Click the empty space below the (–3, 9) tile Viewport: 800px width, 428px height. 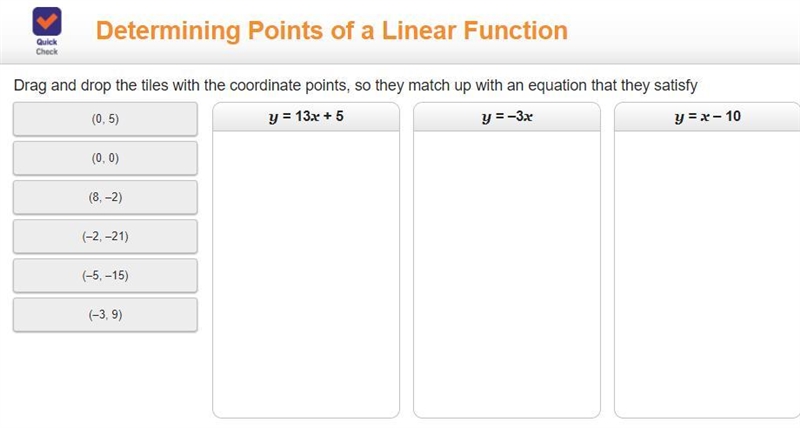click(x=105, y=377)
